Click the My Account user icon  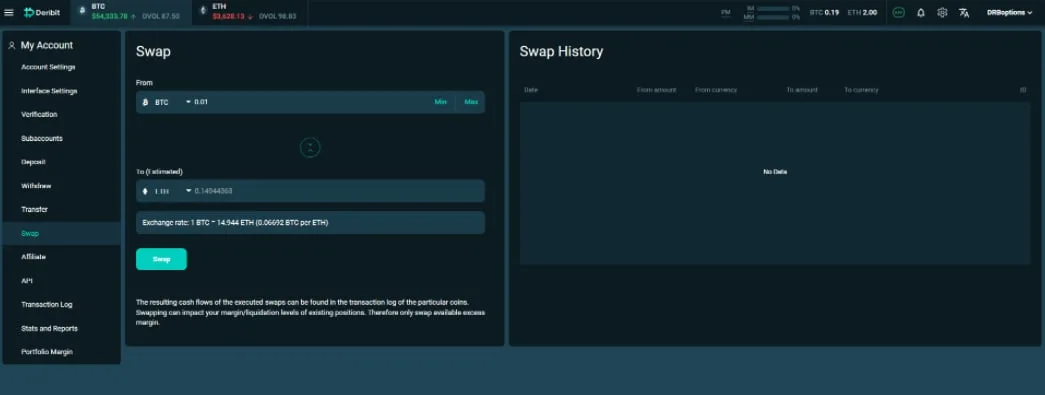point(11,45)
